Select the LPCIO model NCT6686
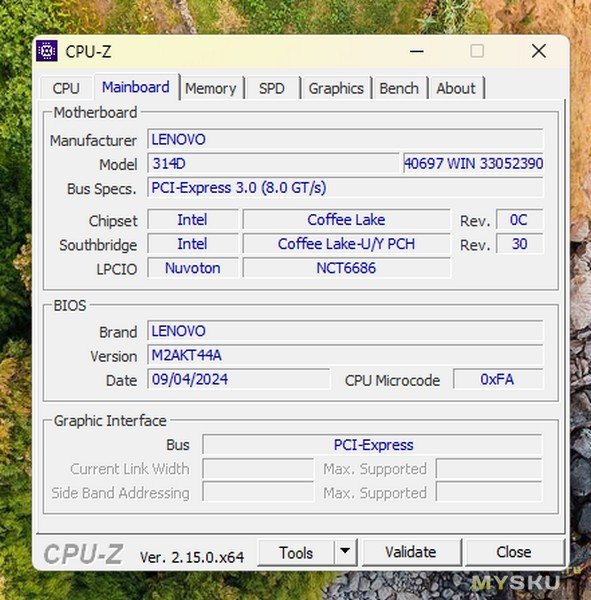The width and height of the screenshot is (591, 600). tap(346, 268)
